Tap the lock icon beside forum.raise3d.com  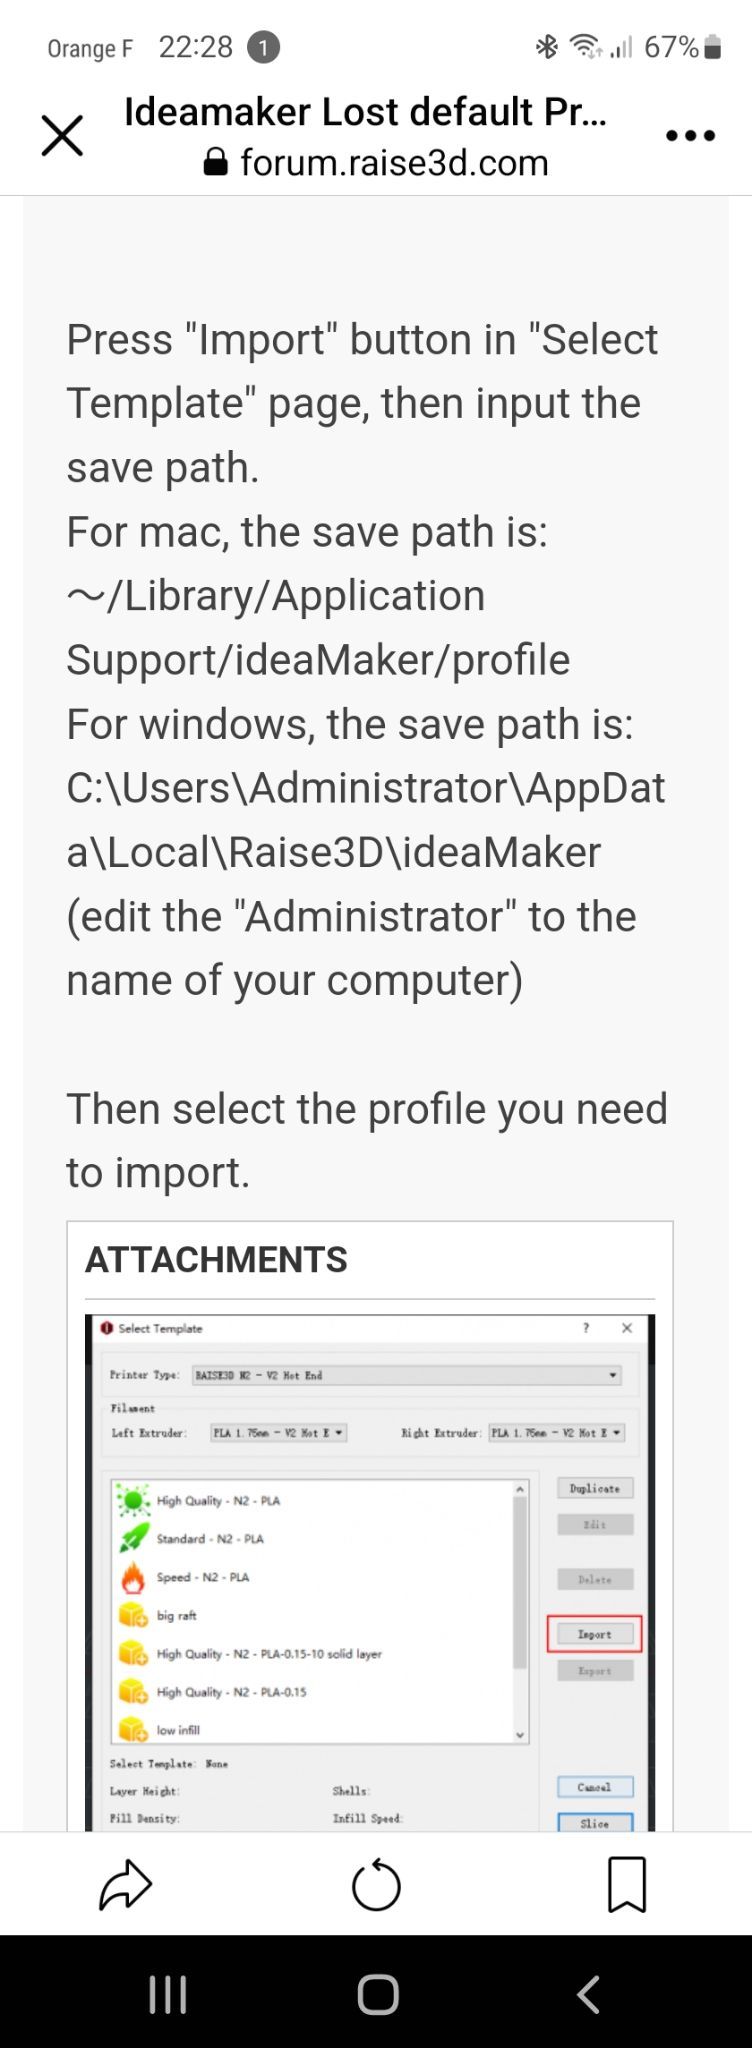(215, 162)
